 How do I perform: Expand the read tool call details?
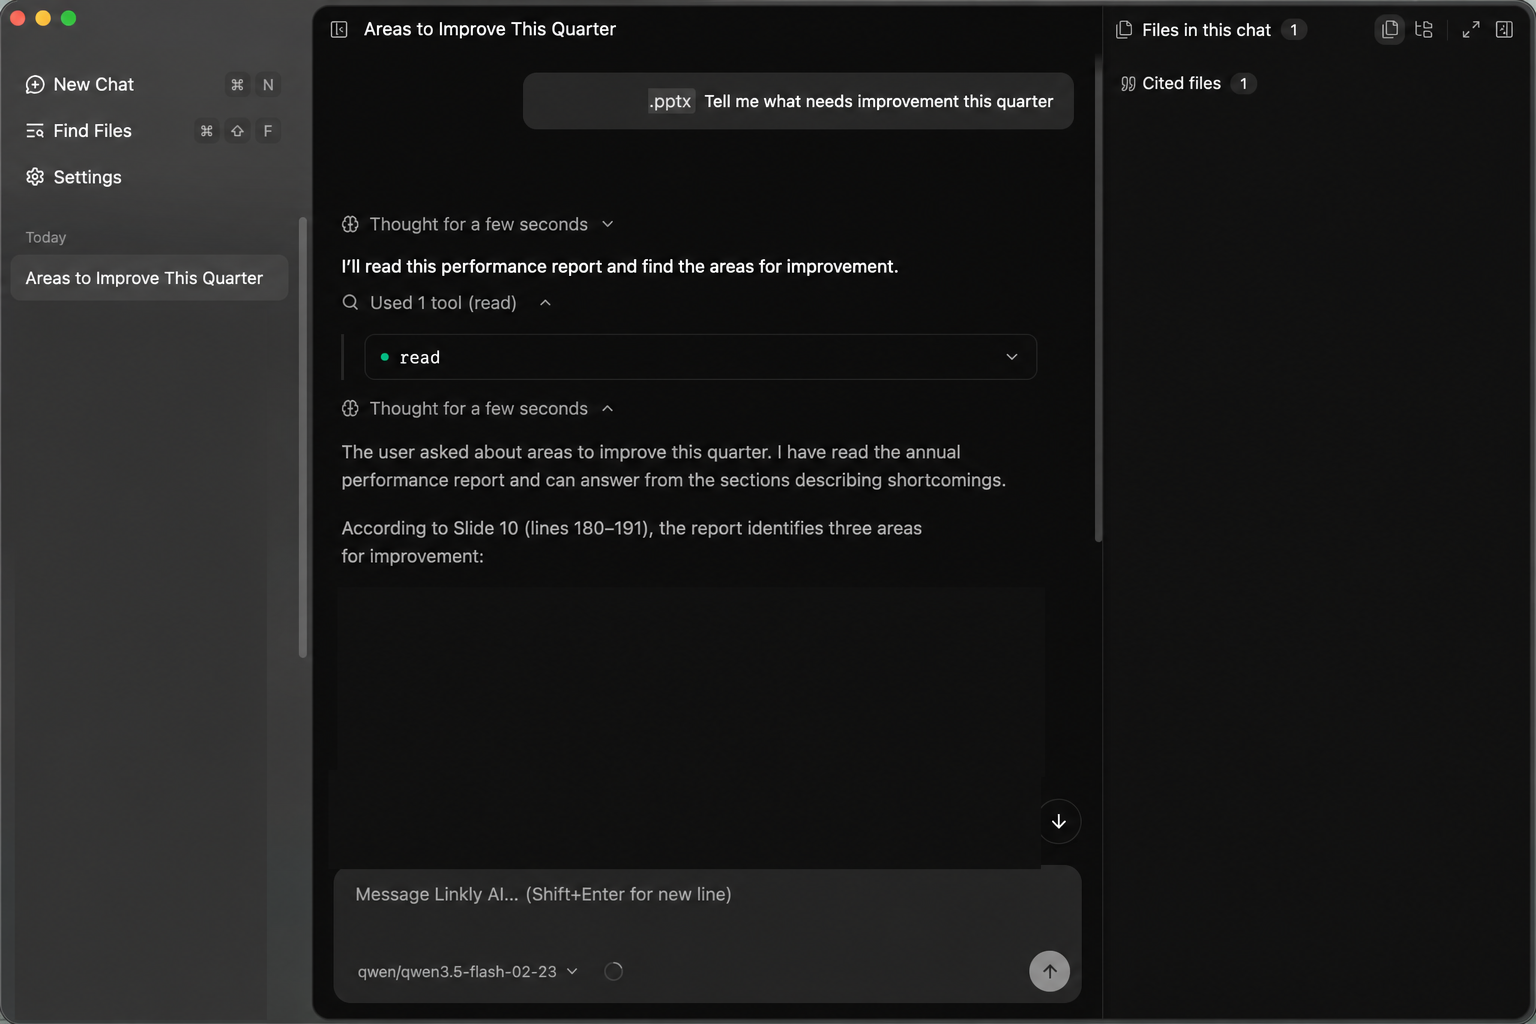700,357
